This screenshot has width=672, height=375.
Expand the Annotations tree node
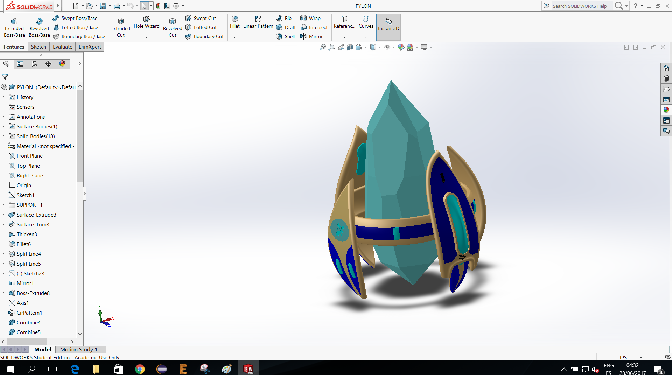tap(4, 117)
